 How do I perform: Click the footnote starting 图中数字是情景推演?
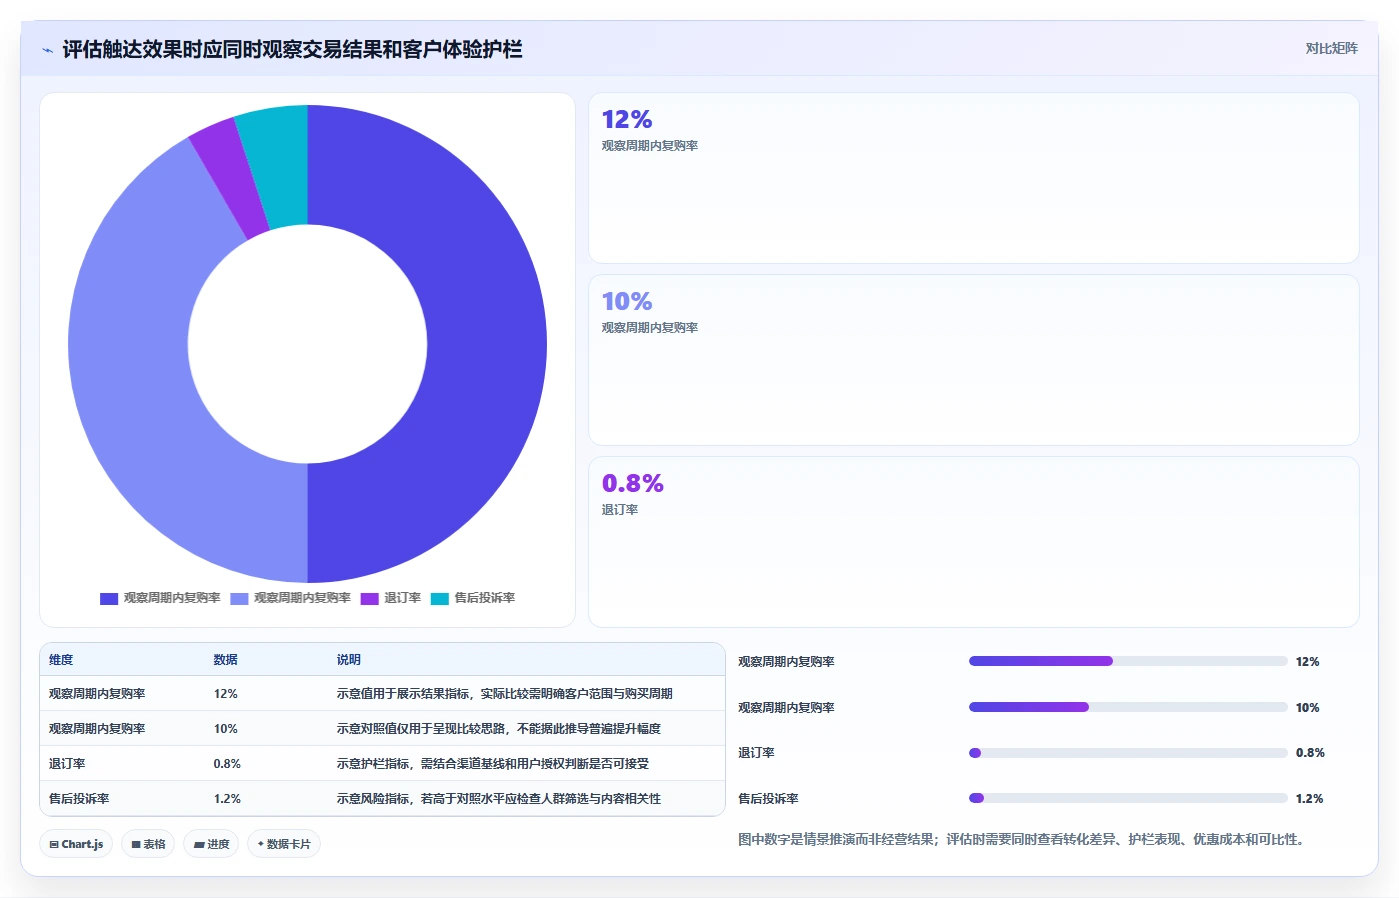point(1022,840)
